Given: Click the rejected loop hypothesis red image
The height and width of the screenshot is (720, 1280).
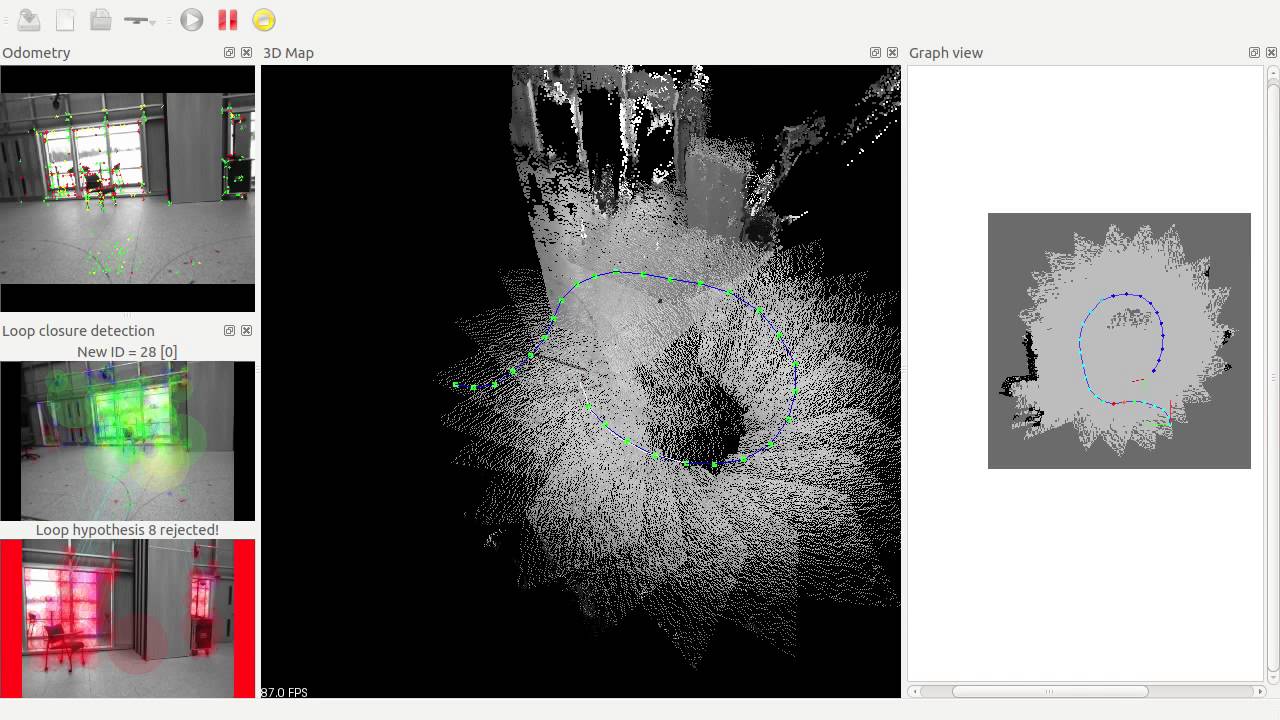Looking at the screenshot, I should [128, 619].
